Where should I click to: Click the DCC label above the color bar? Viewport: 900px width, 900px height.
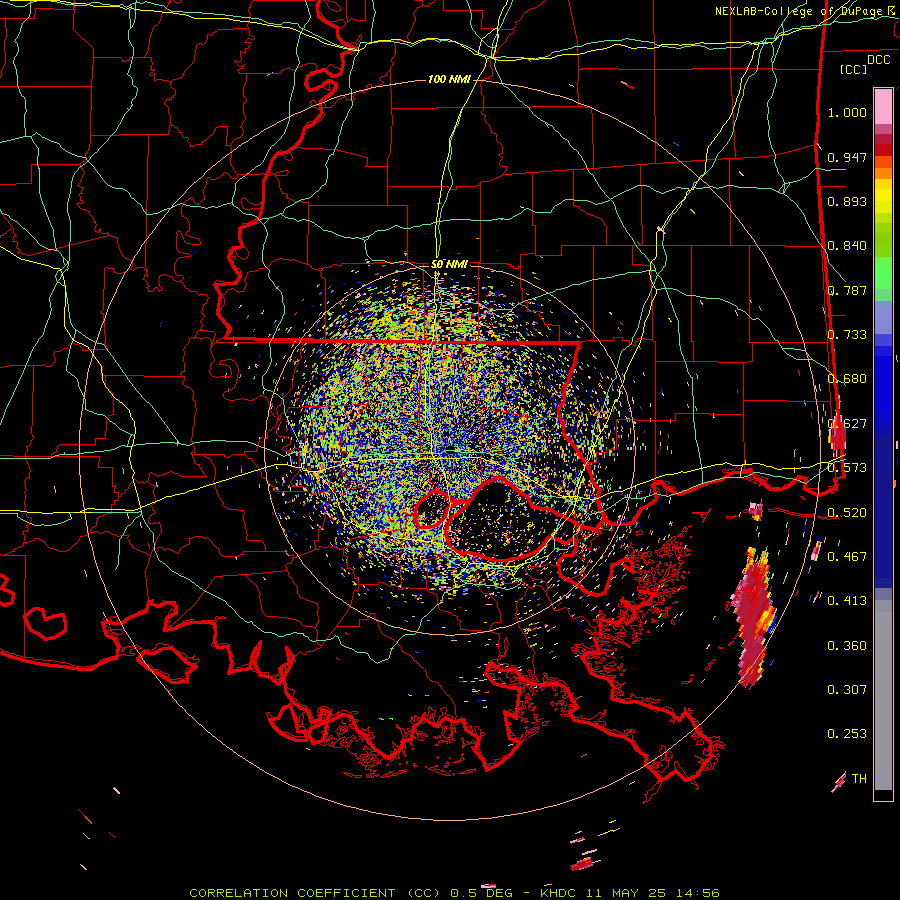click(879, 60)
